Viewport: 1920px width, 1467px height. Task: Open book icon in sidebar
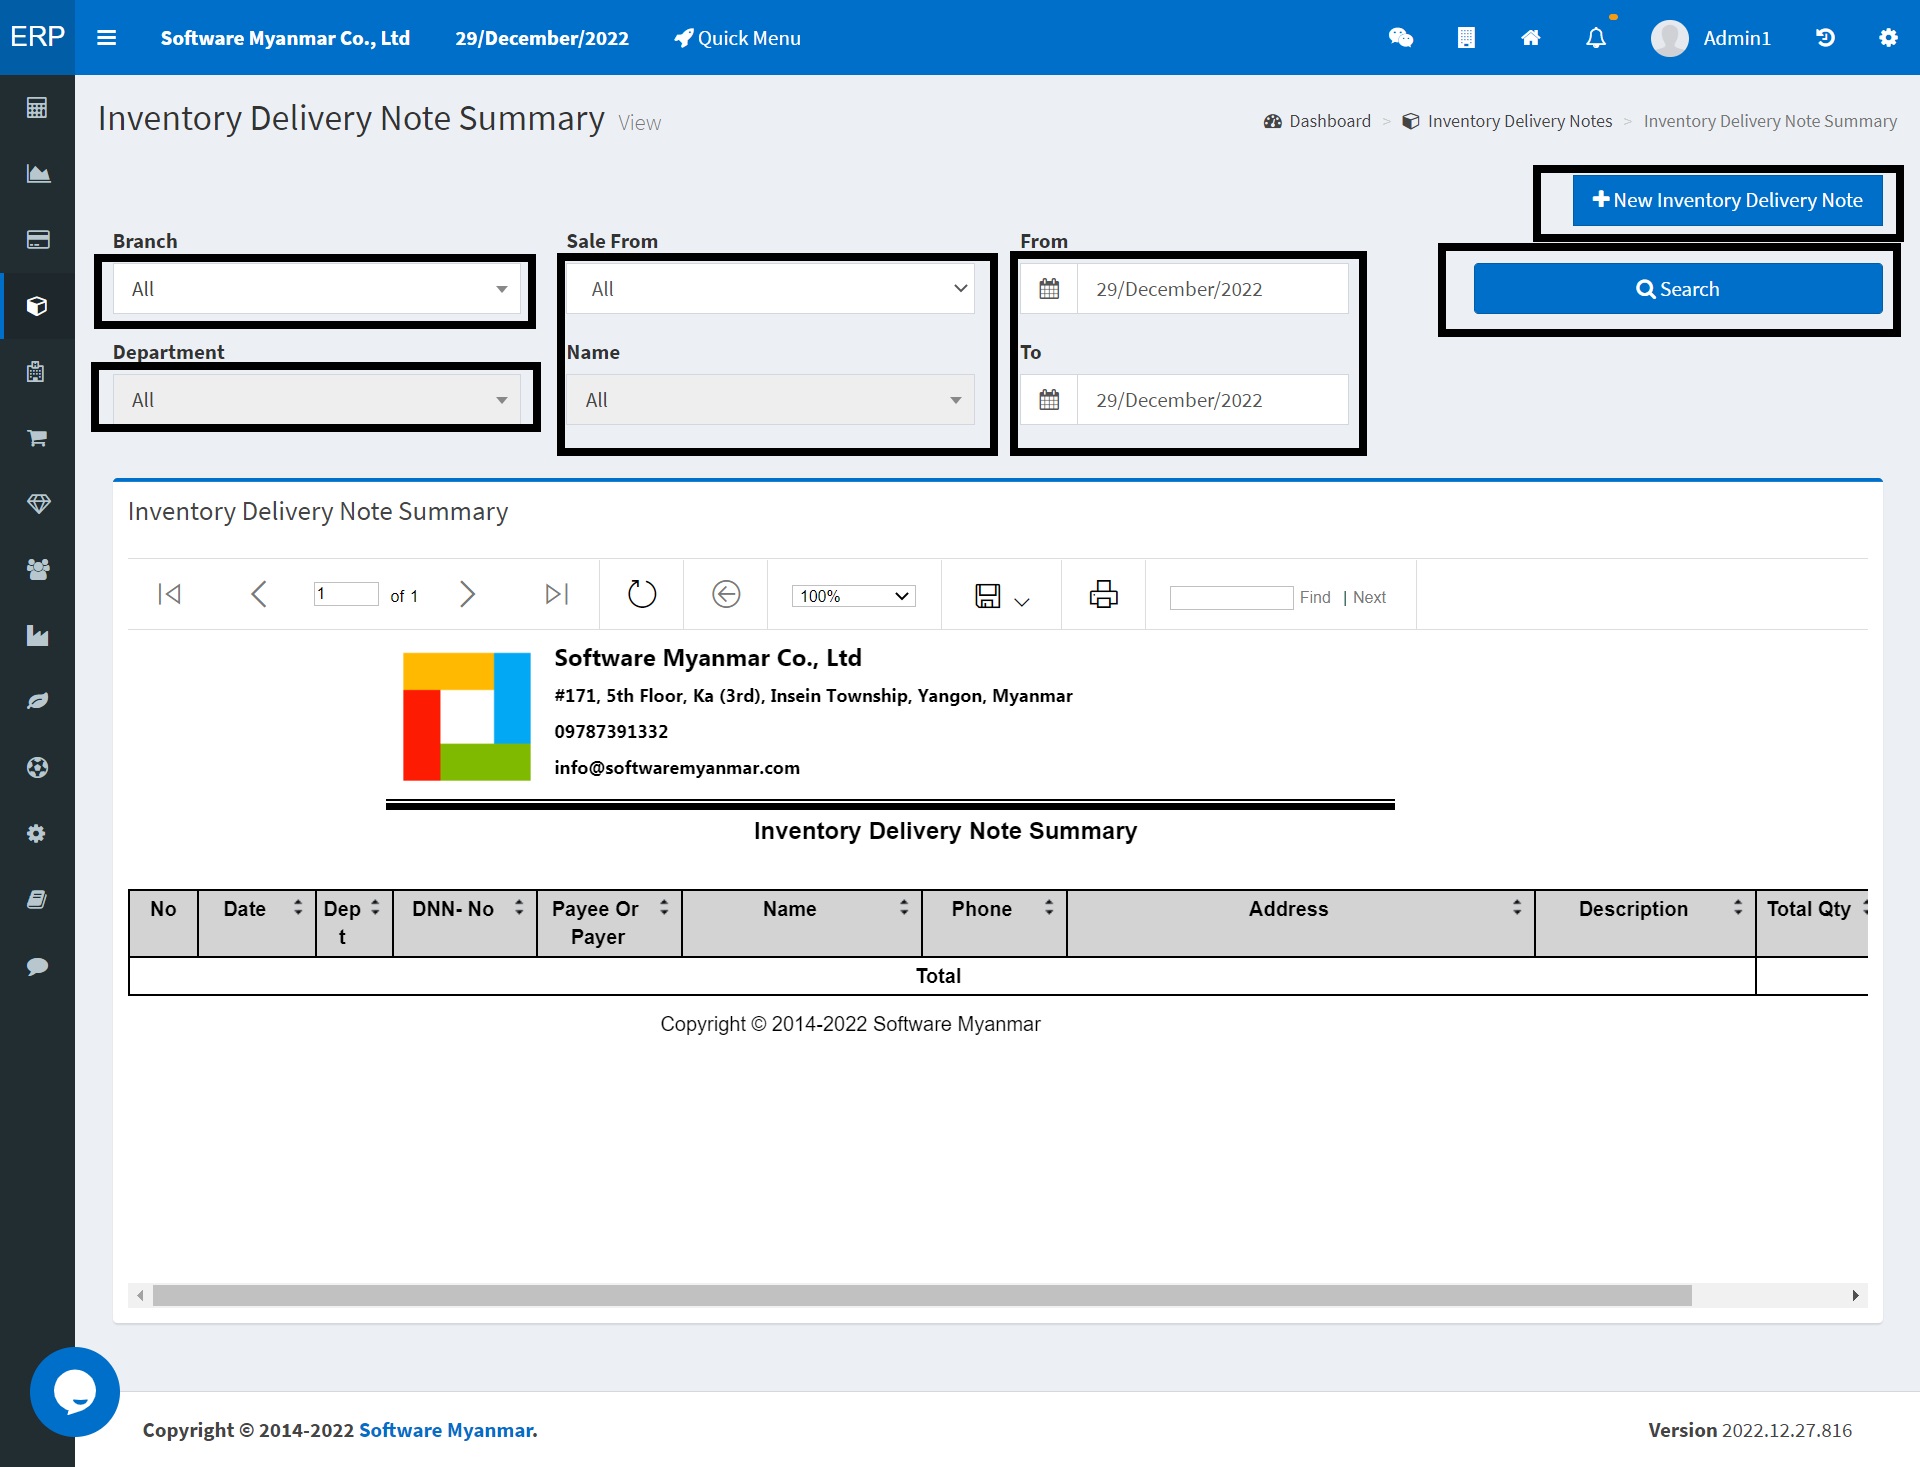pyautogui.click(x=37, y=900)
